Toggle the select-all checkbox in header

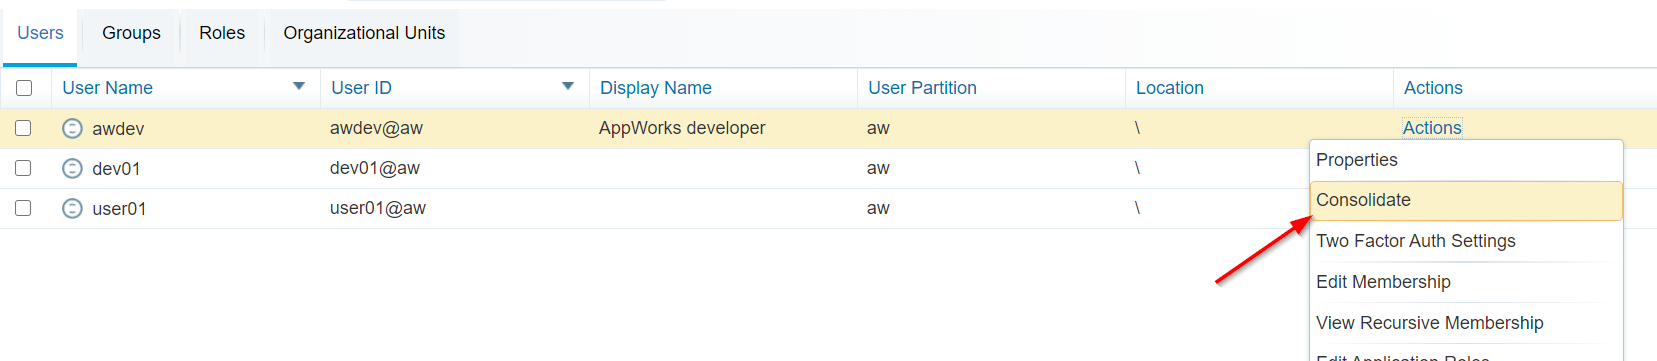click(24, 88)
